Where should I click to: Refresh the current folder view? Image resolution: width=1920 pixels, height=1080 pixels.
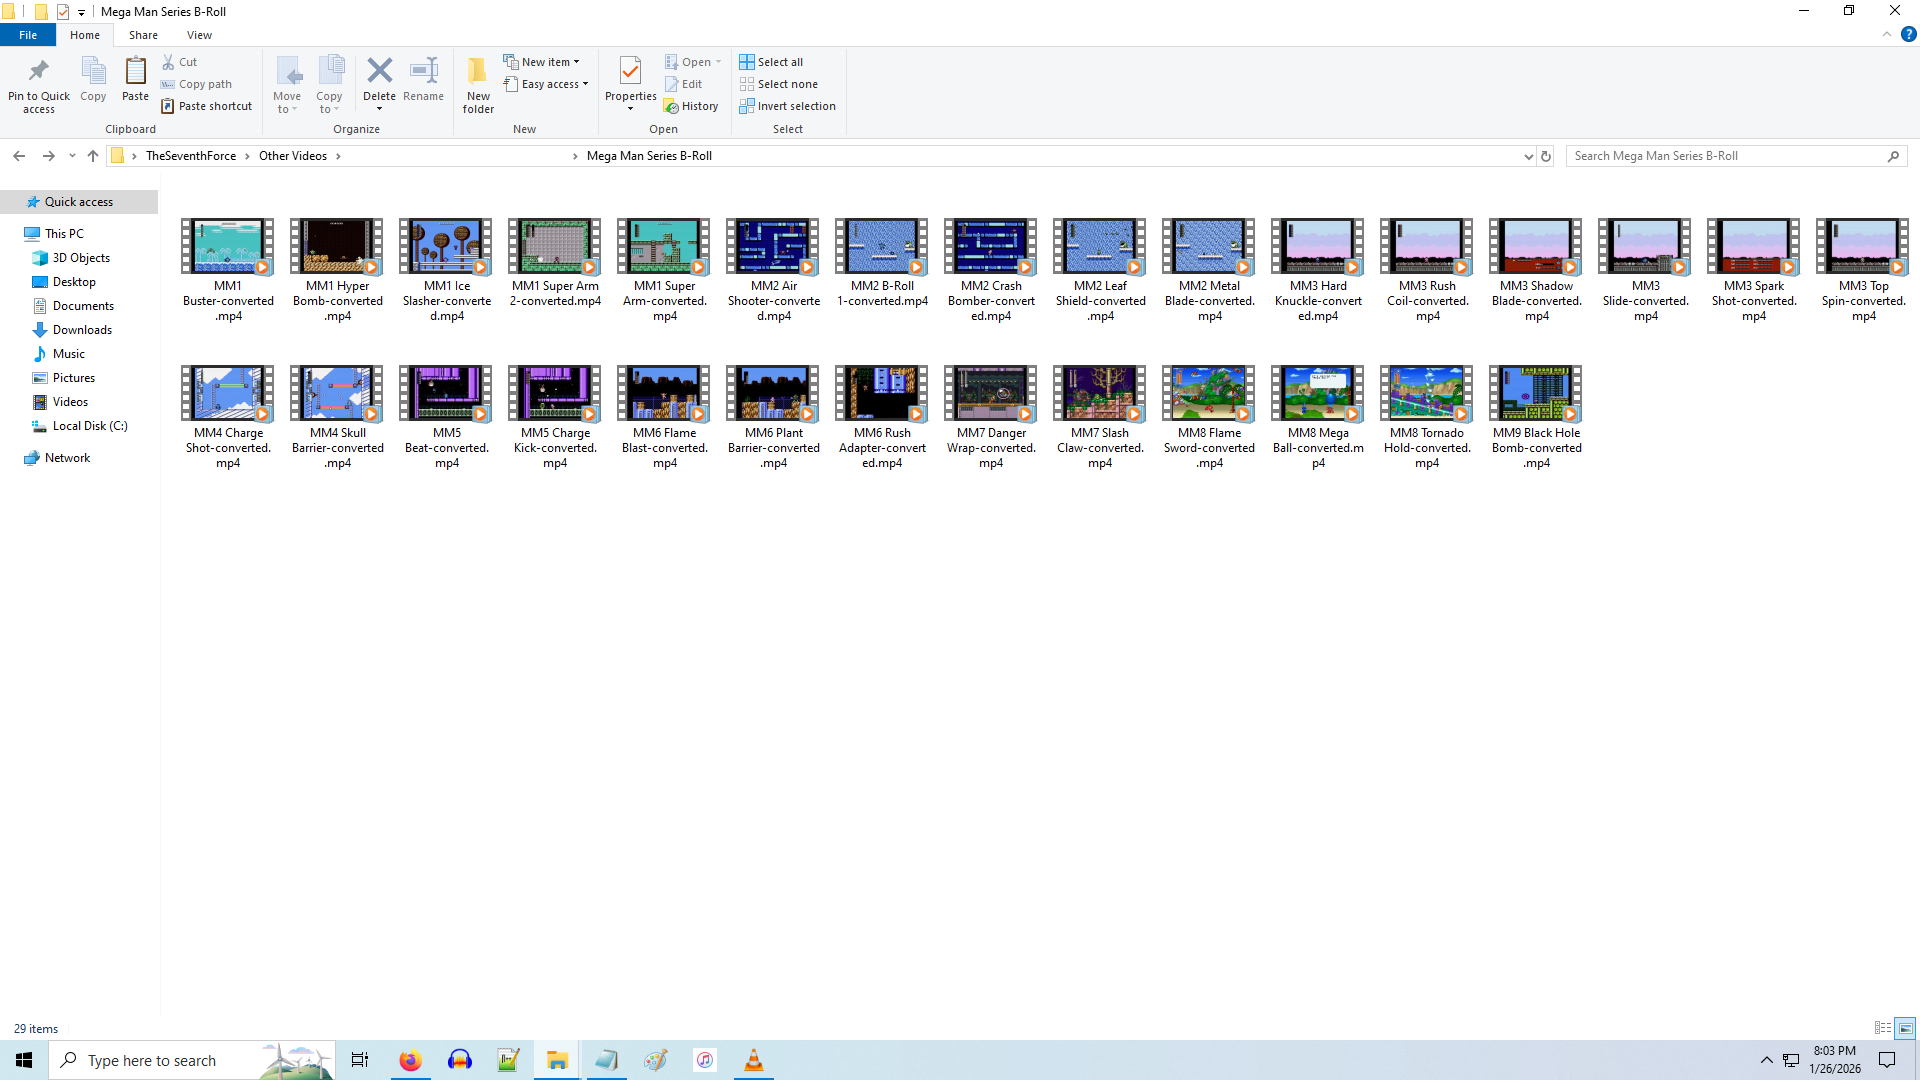pos(1546,156)
